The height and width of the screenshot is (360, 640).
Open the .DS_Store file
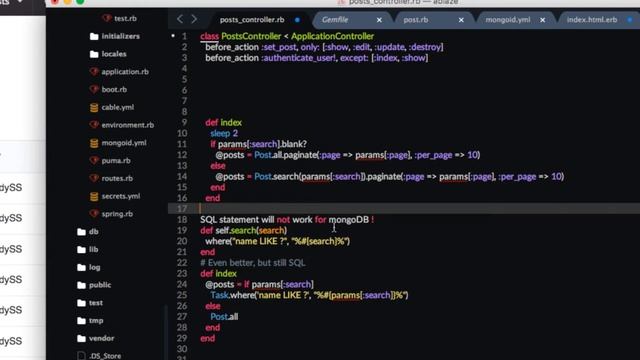click(105, 356)
